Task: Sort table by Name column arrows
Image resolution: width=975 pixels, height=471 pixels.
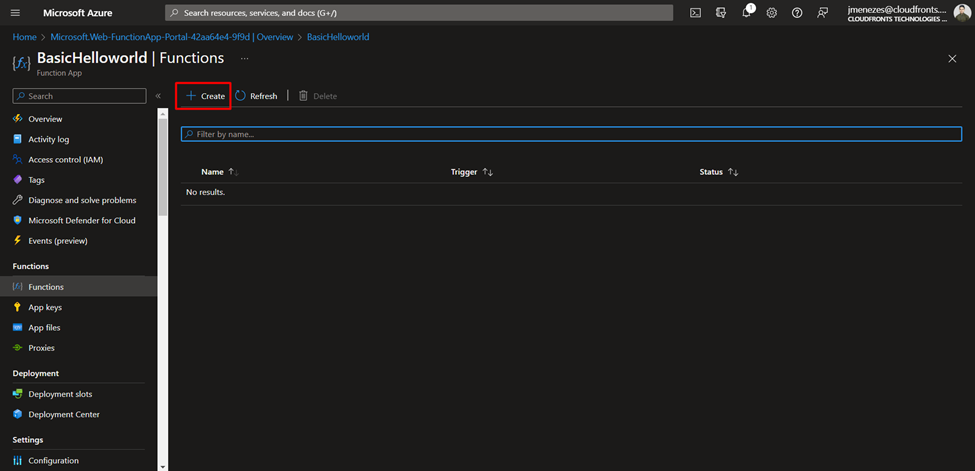Action: tap(234, 172)
